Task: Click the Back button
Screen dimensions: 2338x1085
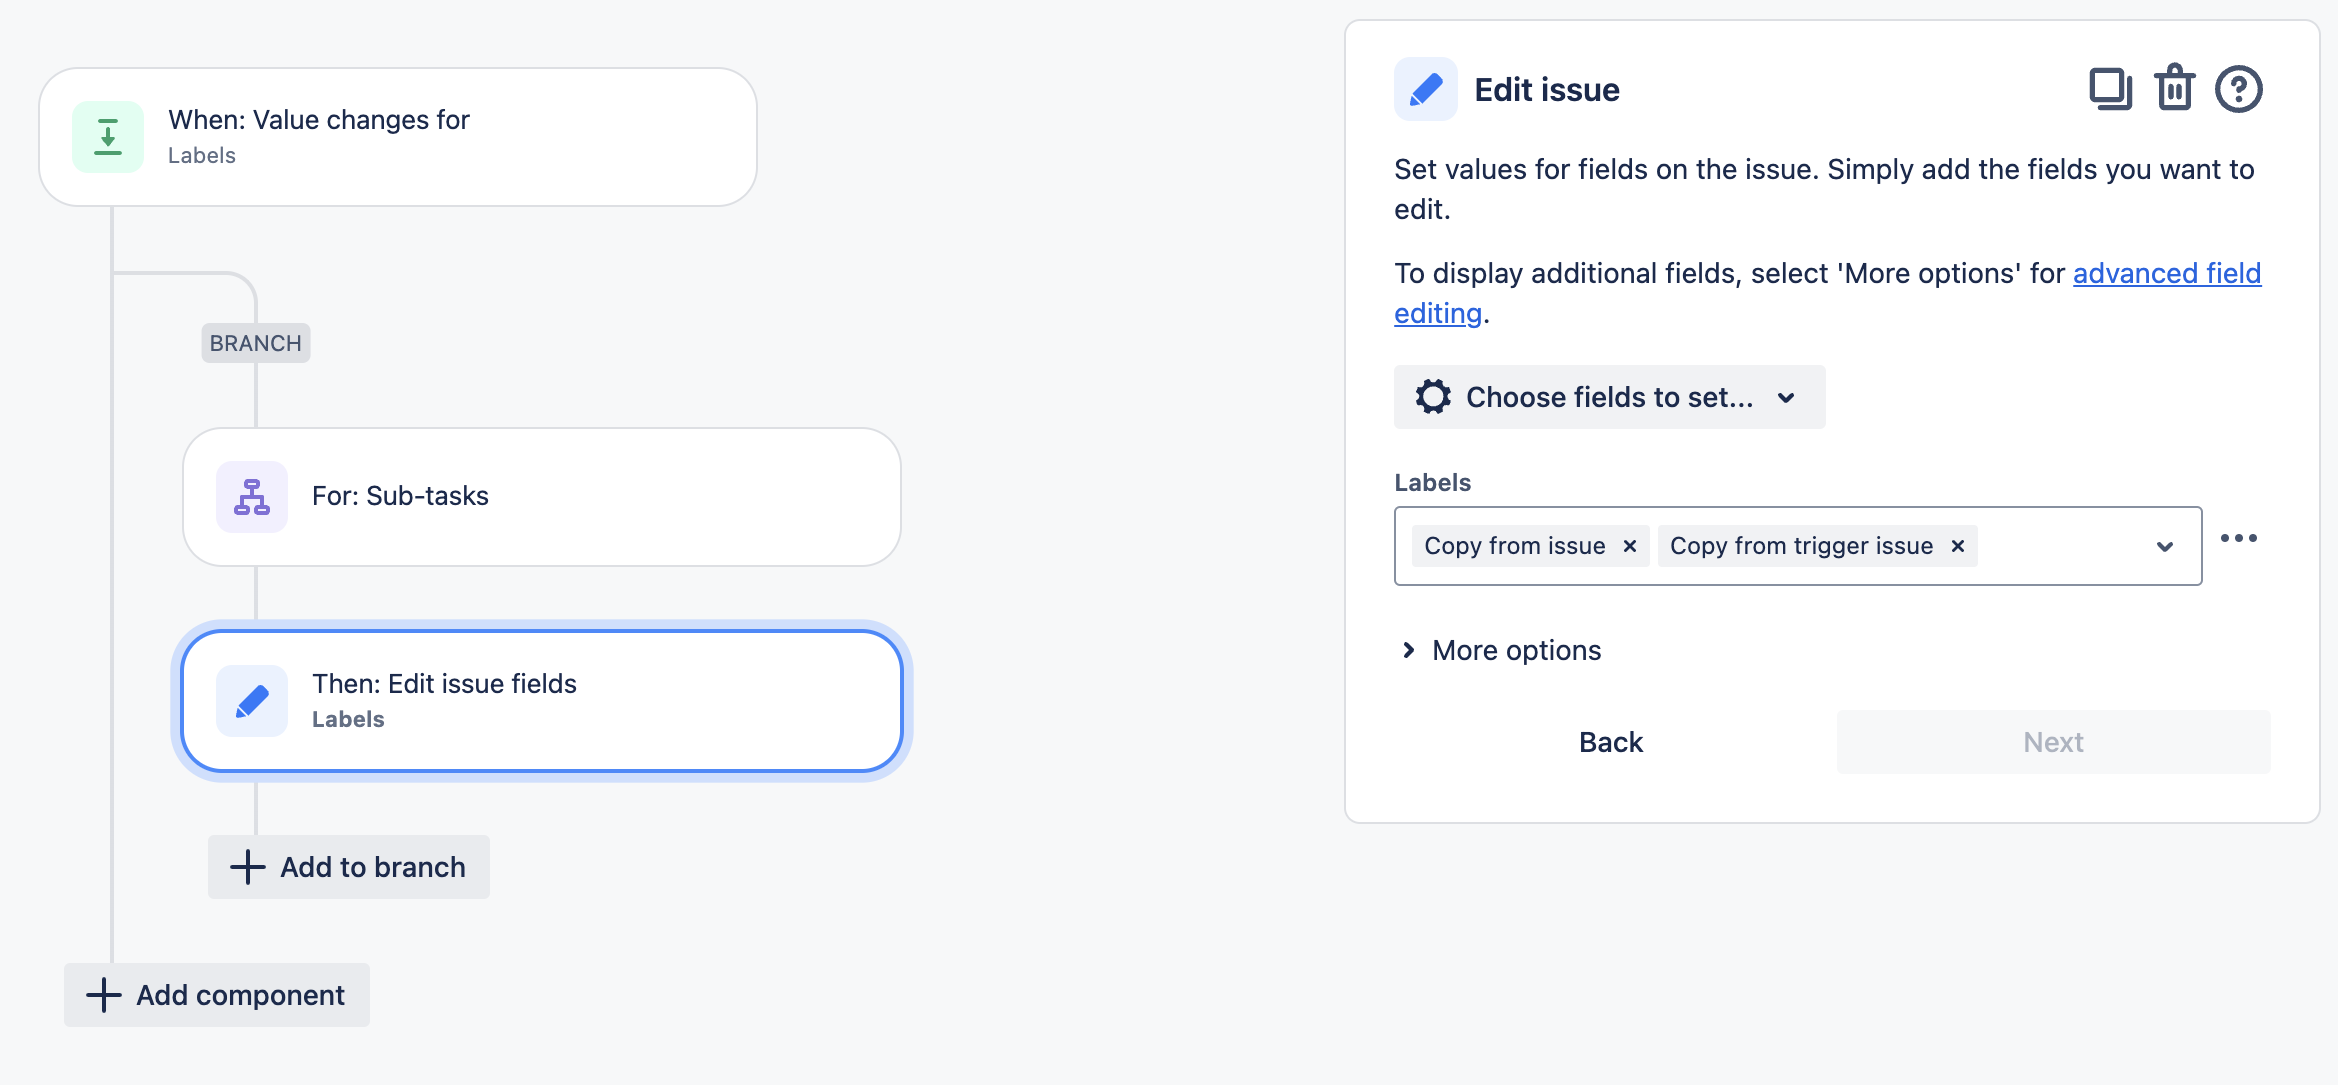Action: pos(1610,741)
